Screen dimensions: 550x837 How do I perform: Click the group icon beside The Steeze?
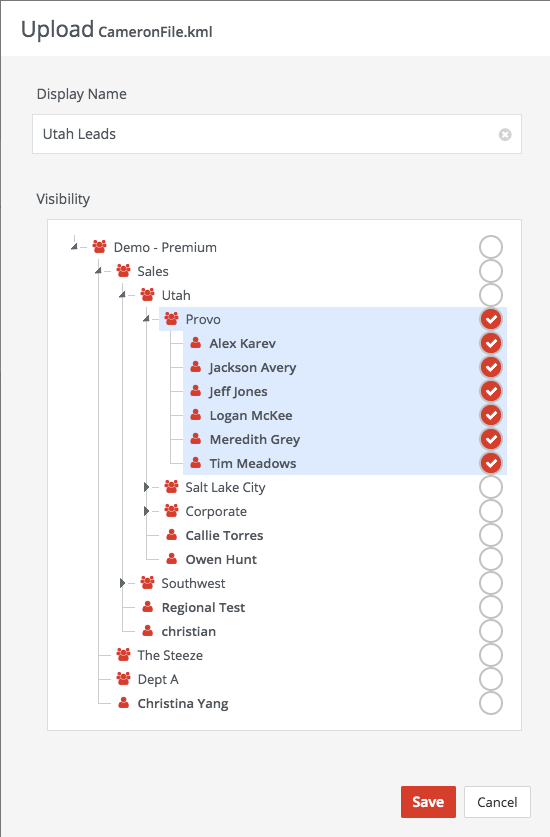point(123,654)
